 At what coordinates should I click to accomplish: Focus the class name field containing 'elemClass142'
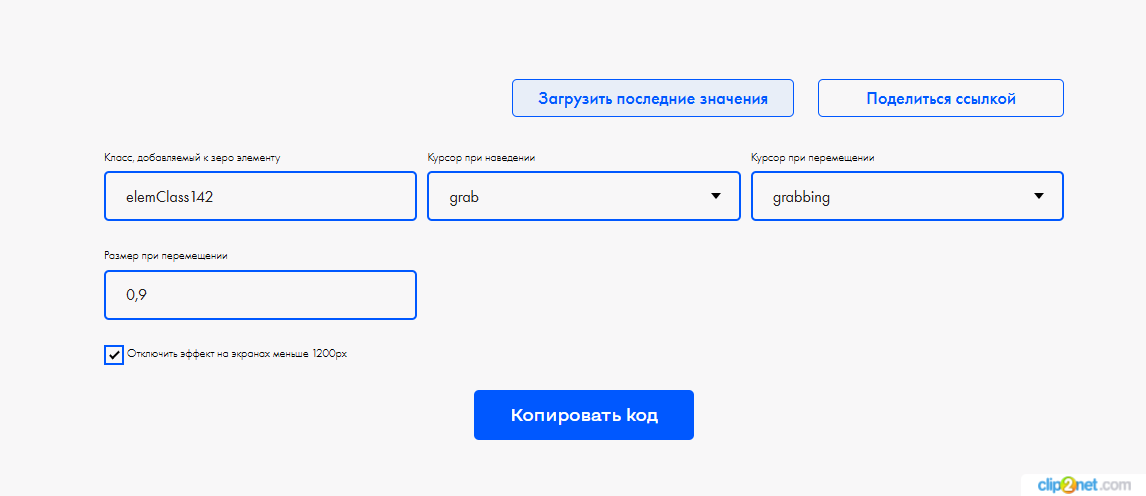[260, 197]
